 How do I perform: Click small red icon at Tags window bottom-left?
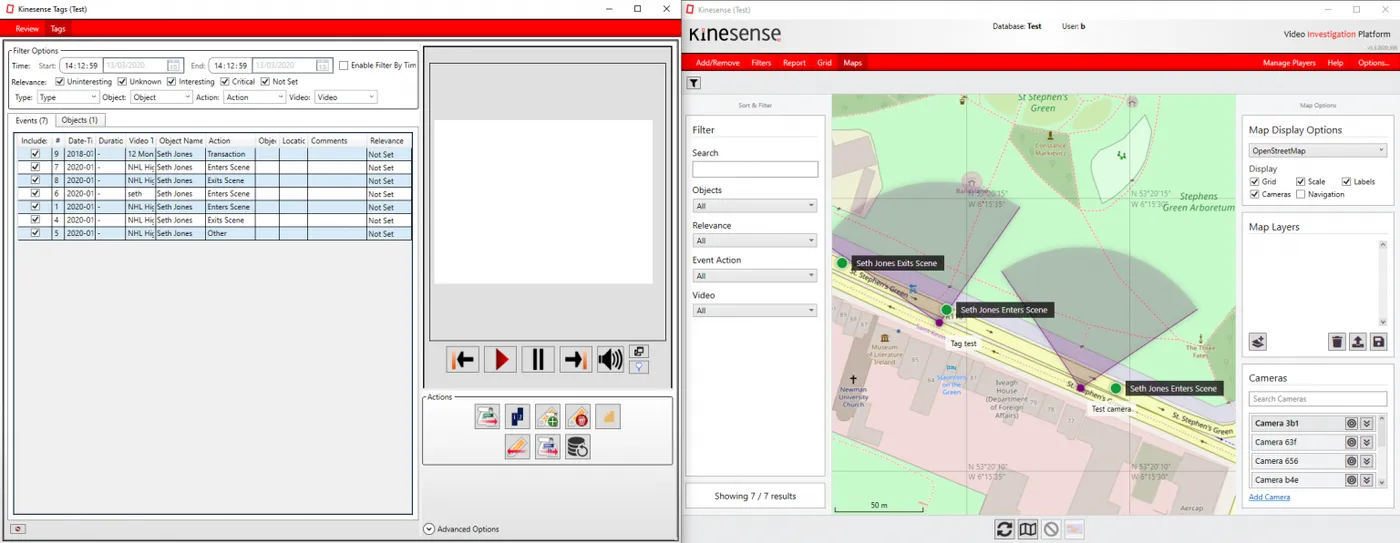[x=19, y=529]
